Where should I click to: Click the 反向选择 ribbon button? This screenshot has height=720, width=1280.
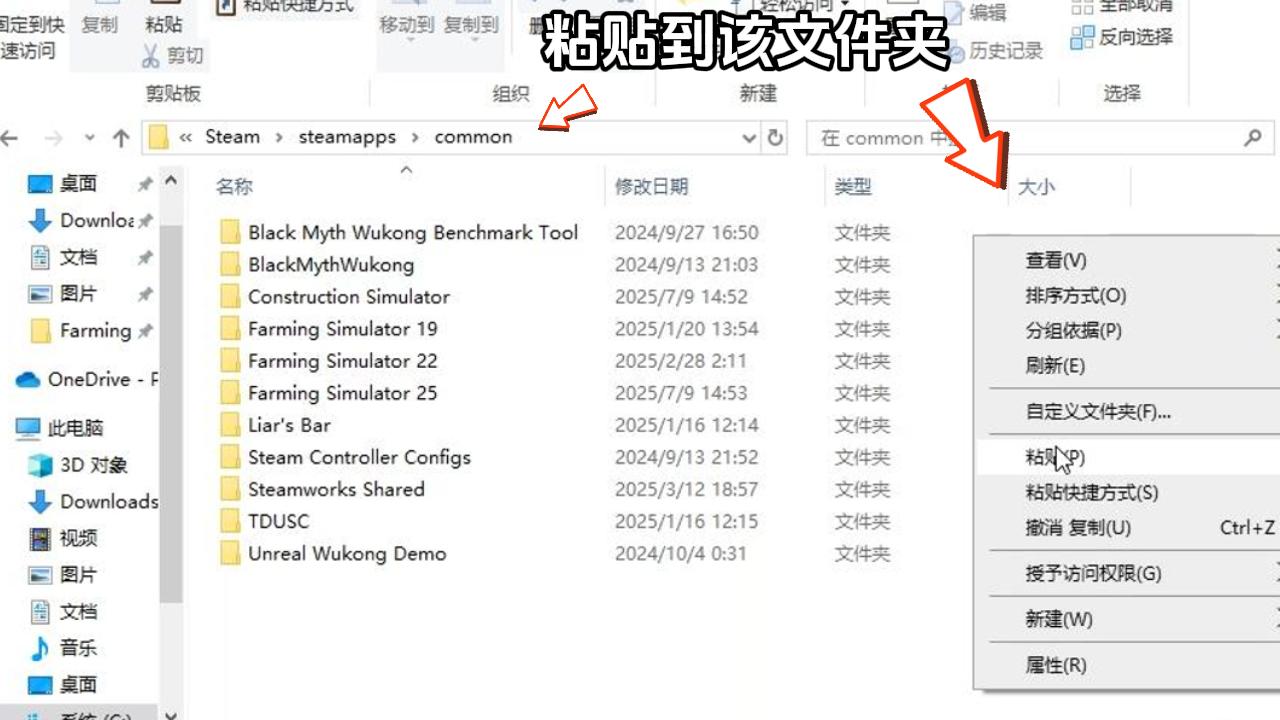tap(1122, 38)
